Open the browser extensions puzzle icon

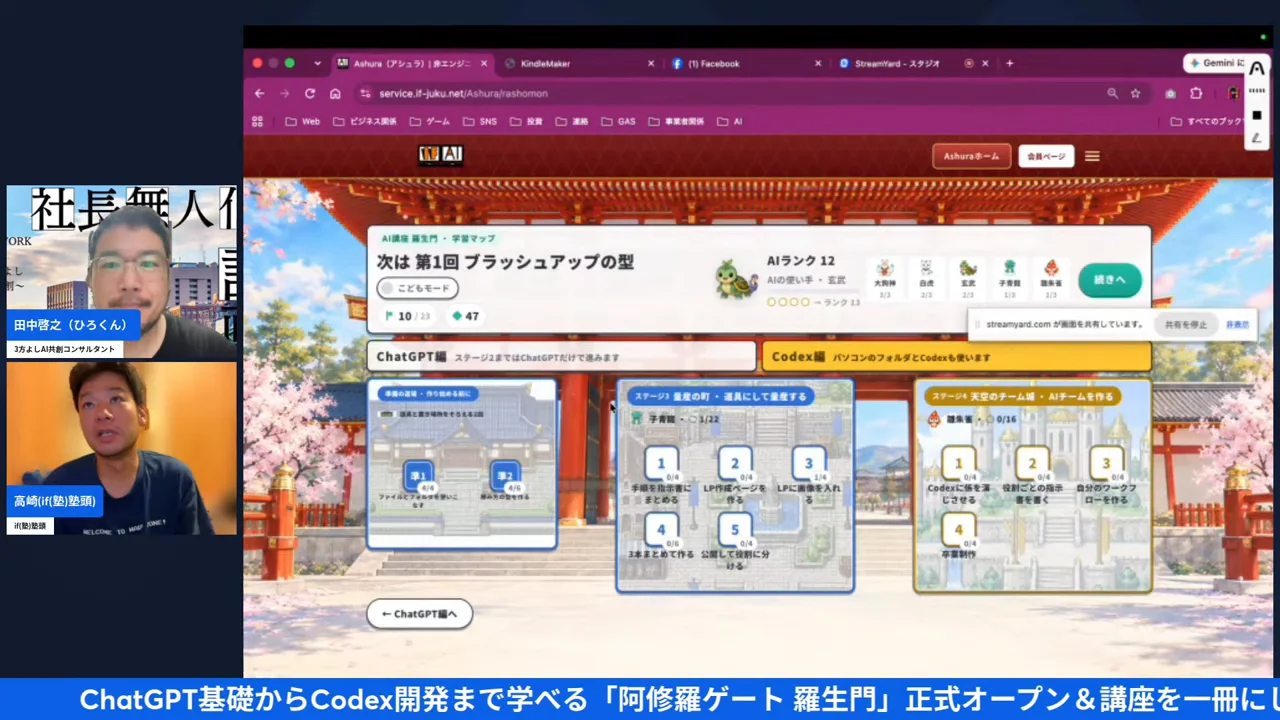point(1196,93)
